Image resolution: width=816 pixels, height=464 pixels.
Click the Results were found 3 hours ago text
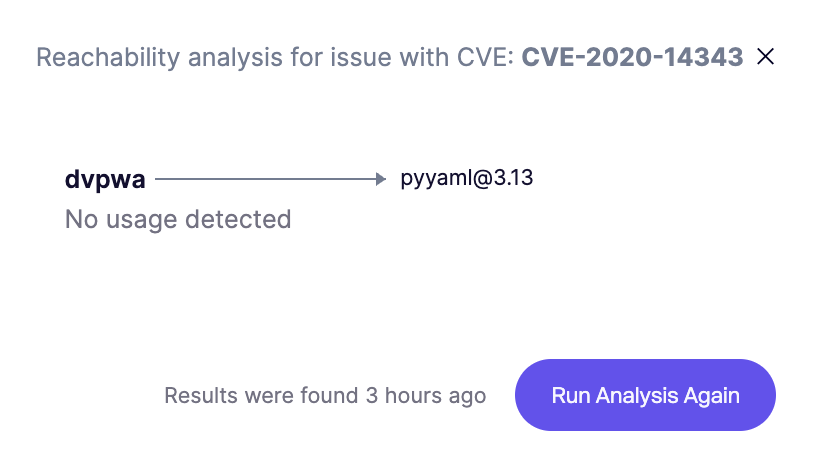pos(325,396)
